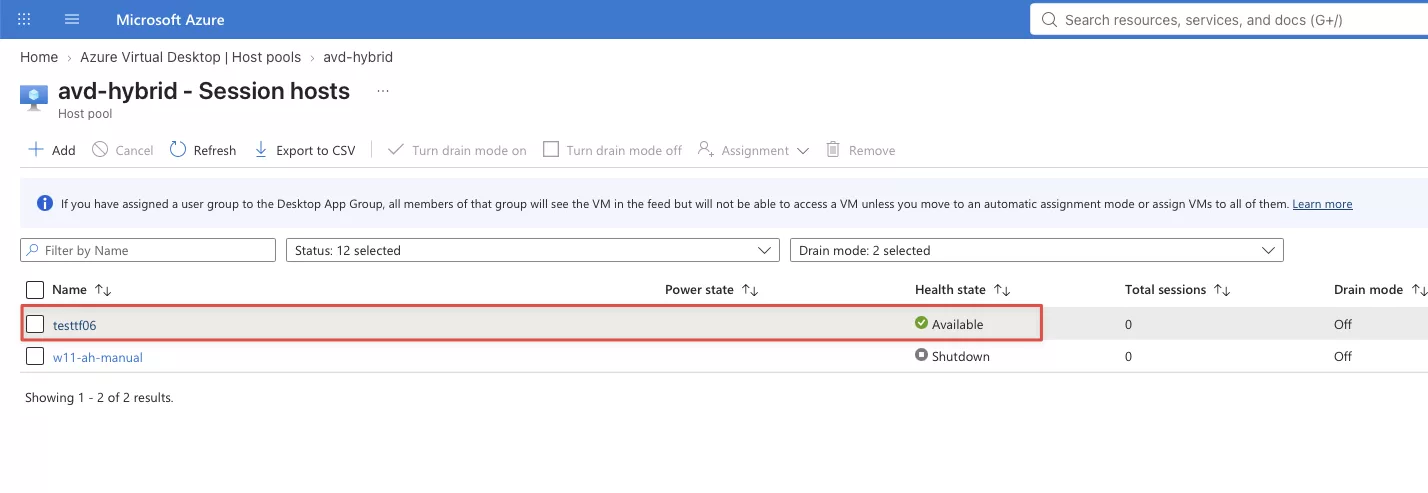Open the testtf06 session host
Image resolution: width=1428 pixels, height=493 pixels.
[75, 325]
